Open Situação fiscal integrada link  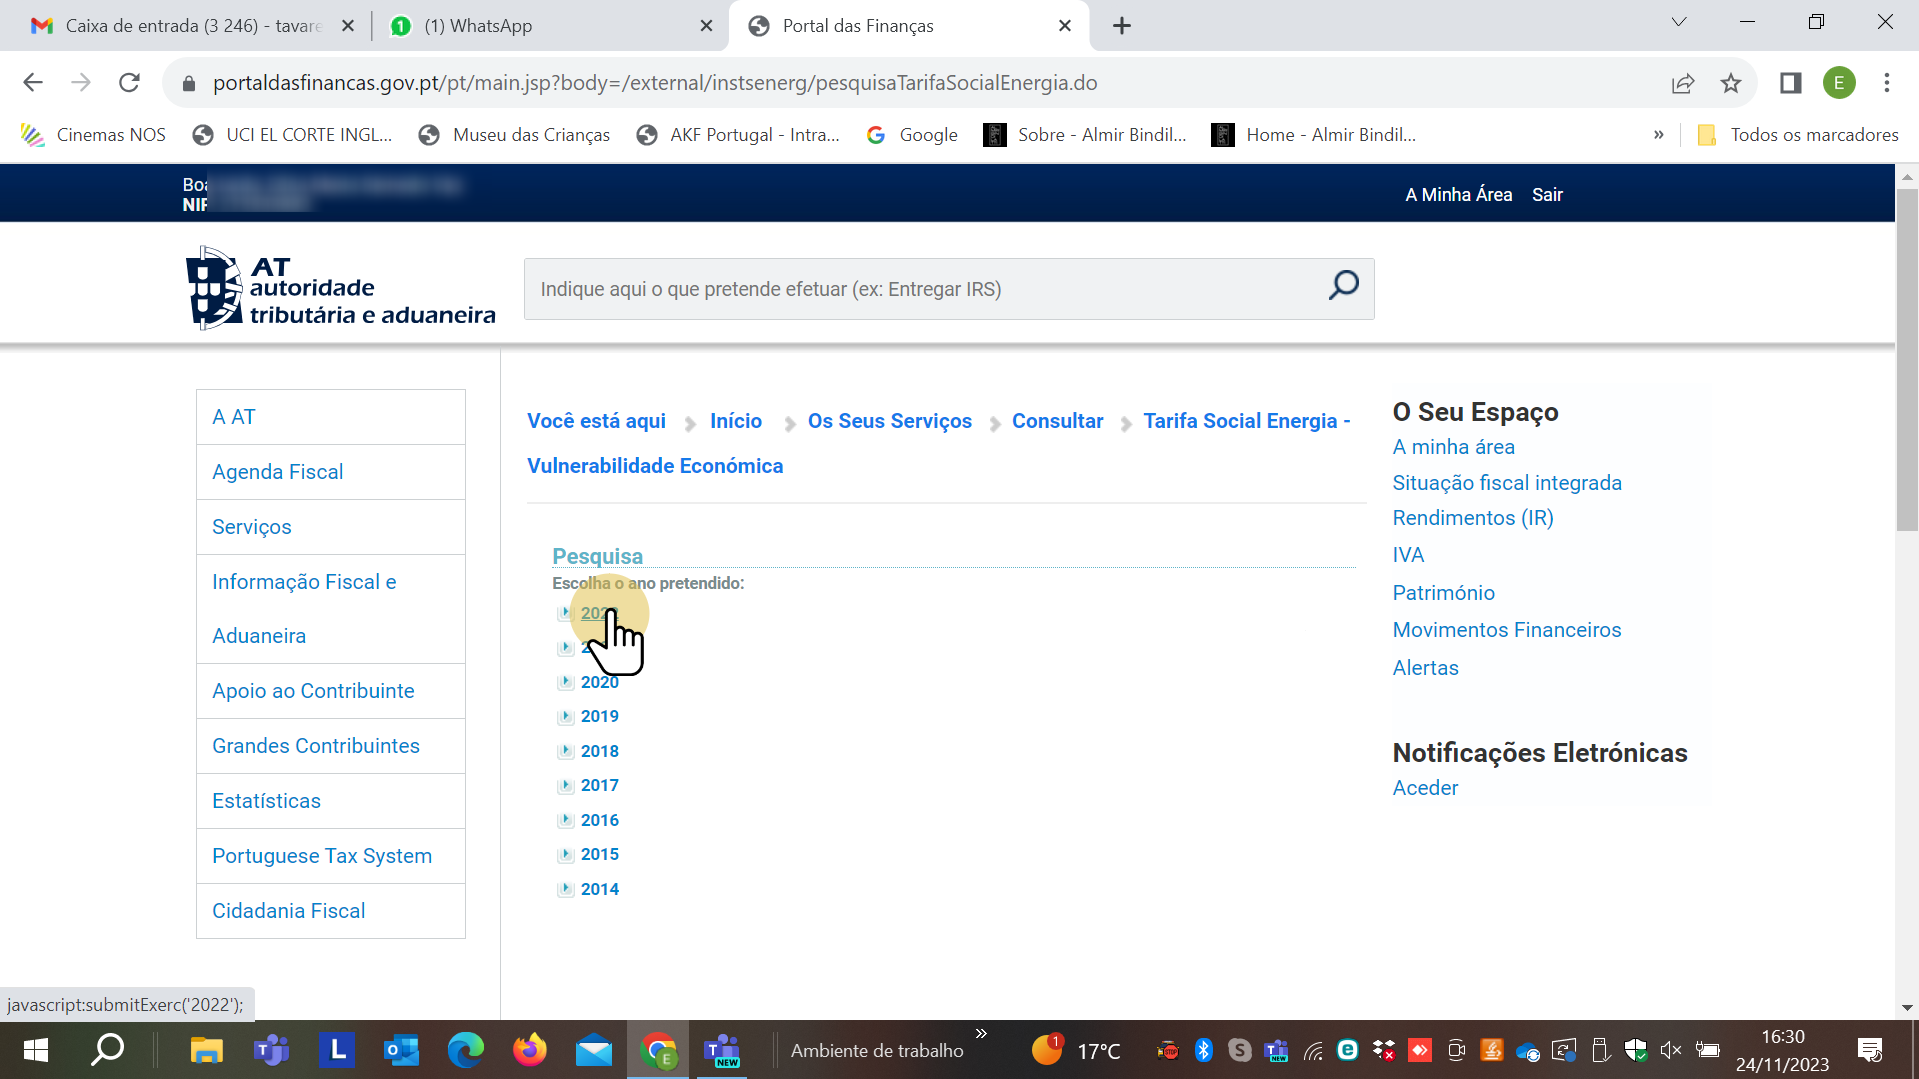[x=1507, y=483]
